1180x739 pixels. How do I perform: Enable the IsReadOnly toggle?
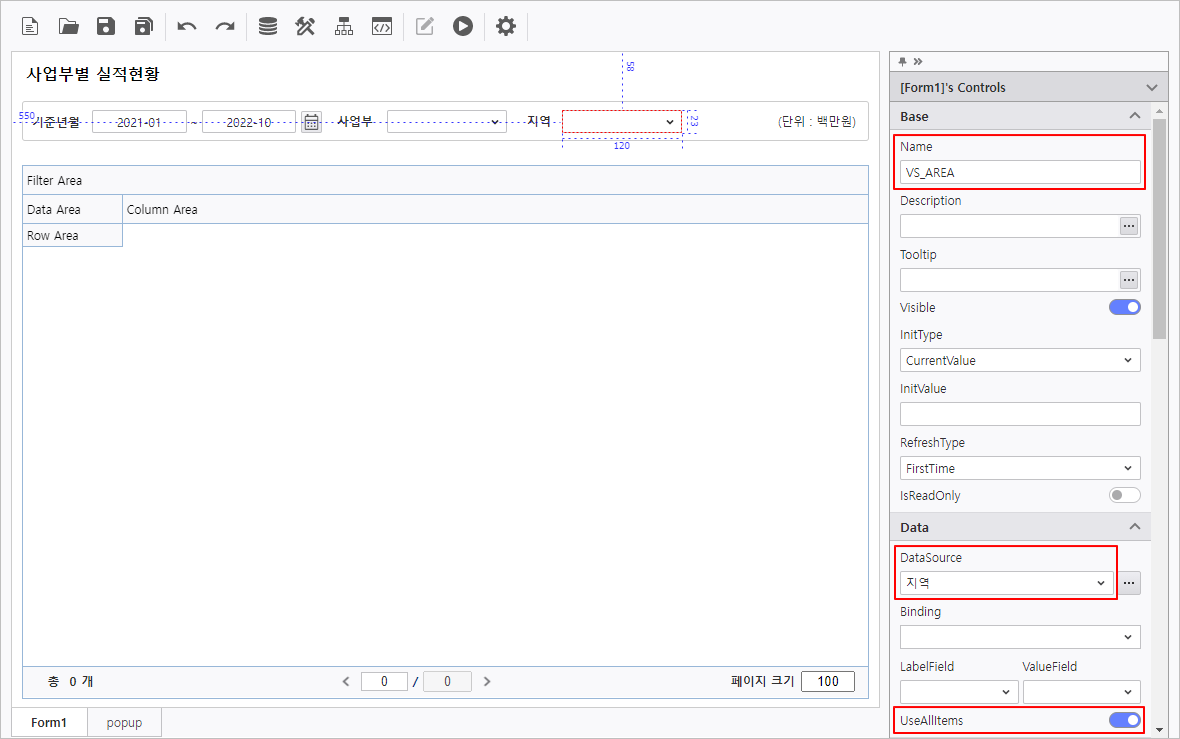click(1124, 496)
